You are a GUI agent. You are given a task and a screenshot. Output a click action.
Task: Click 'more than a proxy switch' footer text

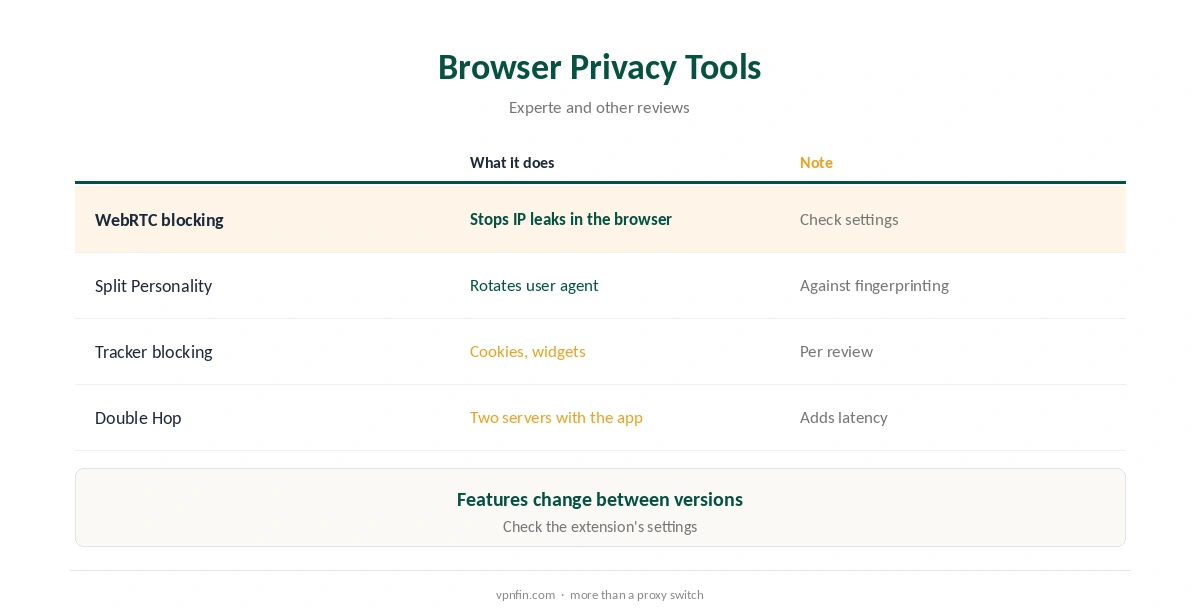click(x=637, y=595)
